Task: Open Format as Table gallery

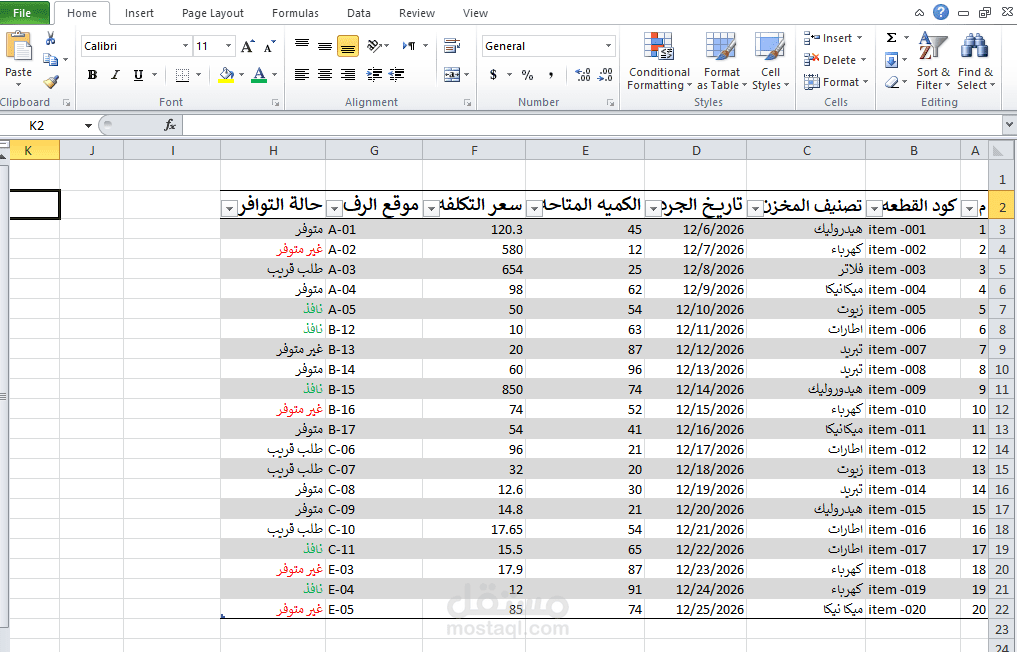Action: point(721,61)
